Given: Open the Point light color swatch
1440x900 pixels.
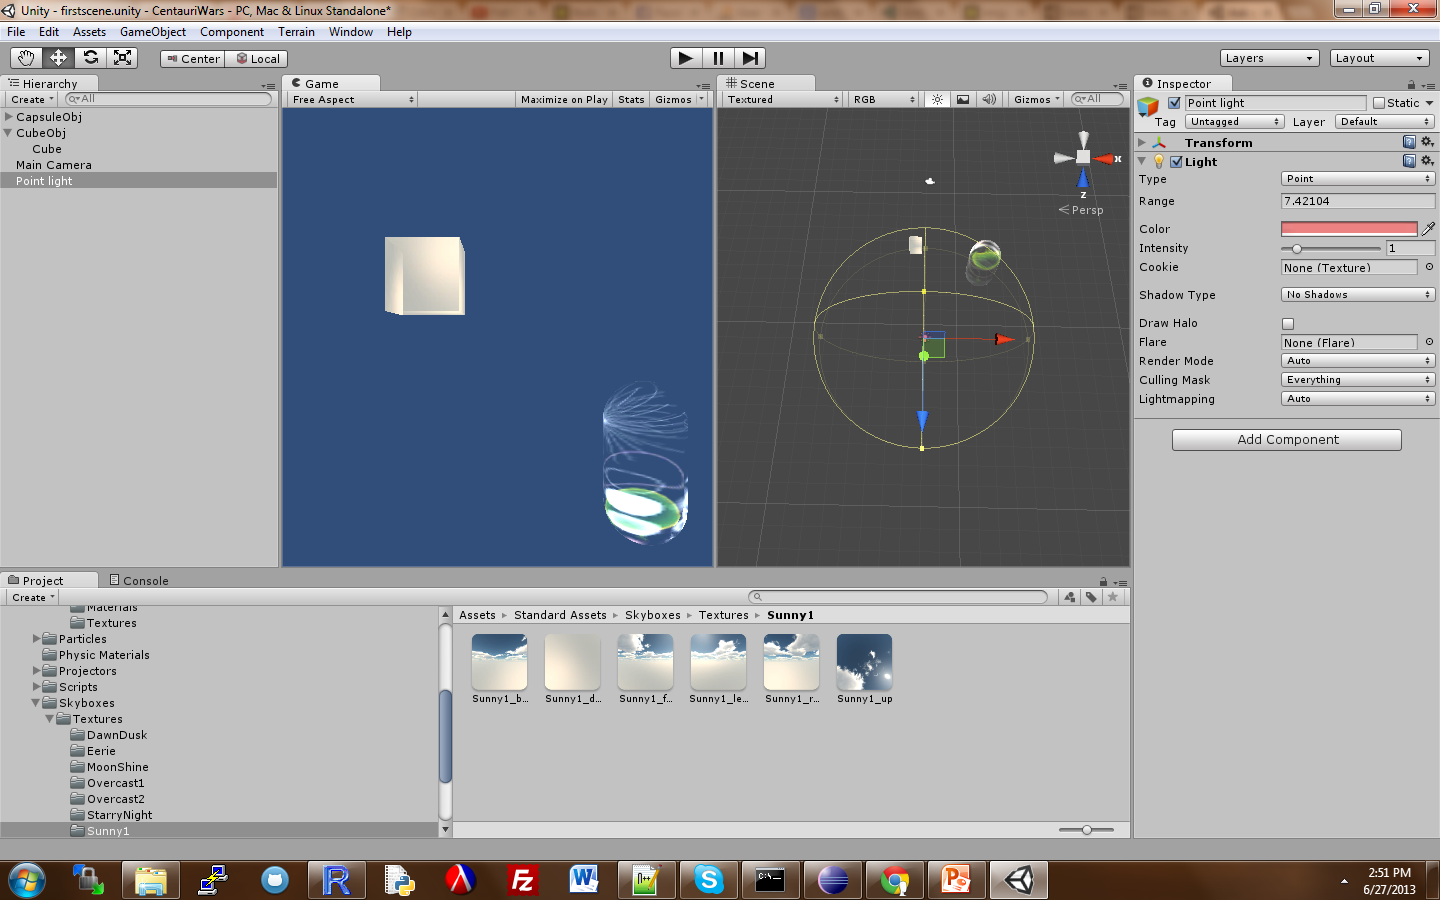Looking at the screenshot, I should coord(1349,228).
